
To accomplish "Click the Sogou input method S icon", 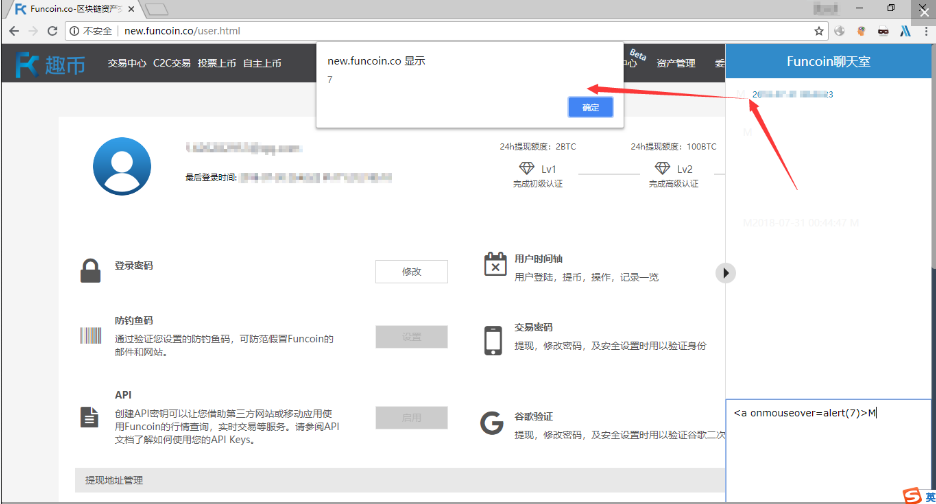I will 912,496.
